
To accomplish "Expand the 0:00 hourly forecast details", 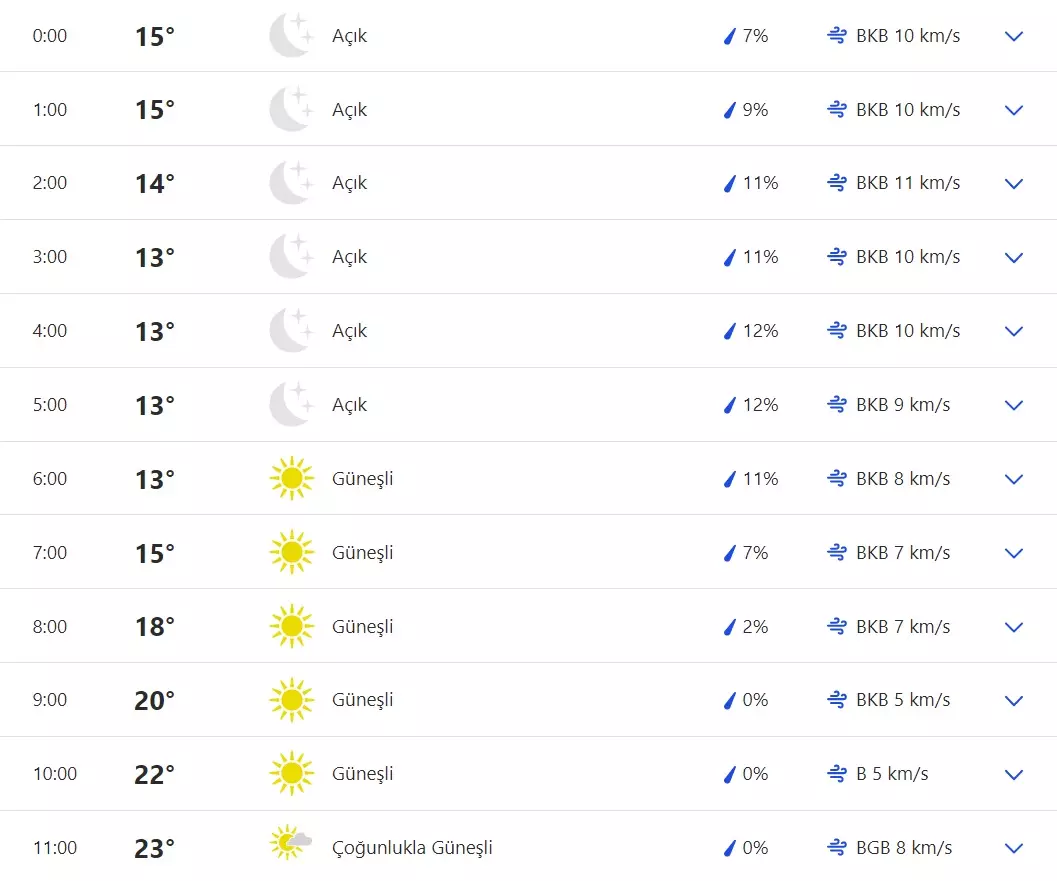I will click(x=1014, y=37).
